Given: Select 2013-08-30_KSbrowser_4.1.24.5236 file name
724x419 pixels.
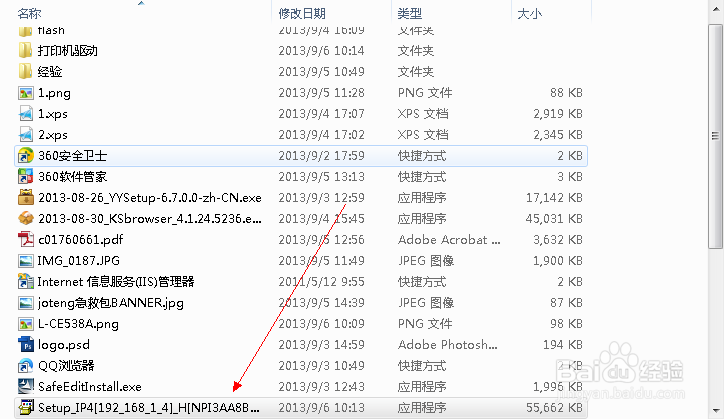Looking at the screenshot, I should coord(150,219).
